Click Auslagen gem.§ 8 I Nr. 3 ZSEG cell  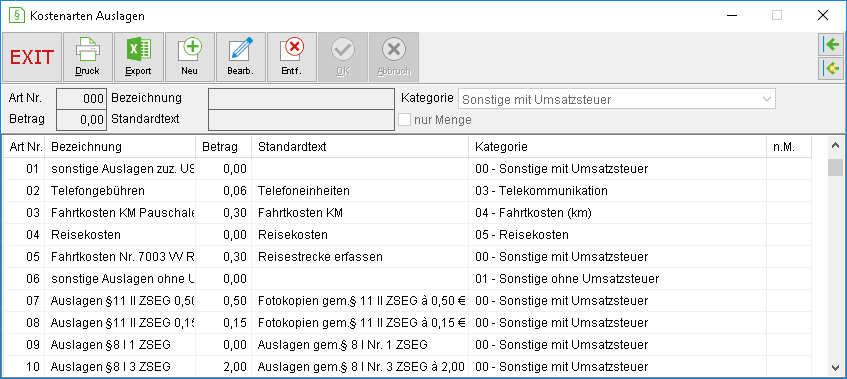(360, 367)
